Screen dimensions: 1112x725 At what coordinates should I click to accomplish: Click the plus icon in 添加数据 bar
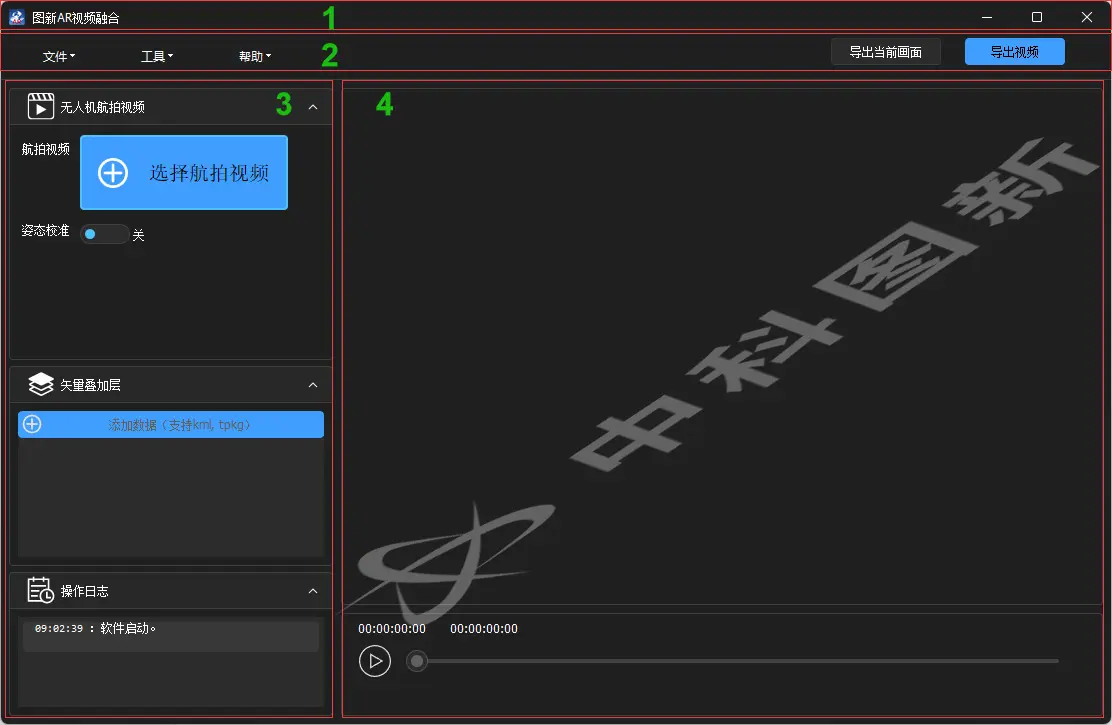(x=32, y=424)
